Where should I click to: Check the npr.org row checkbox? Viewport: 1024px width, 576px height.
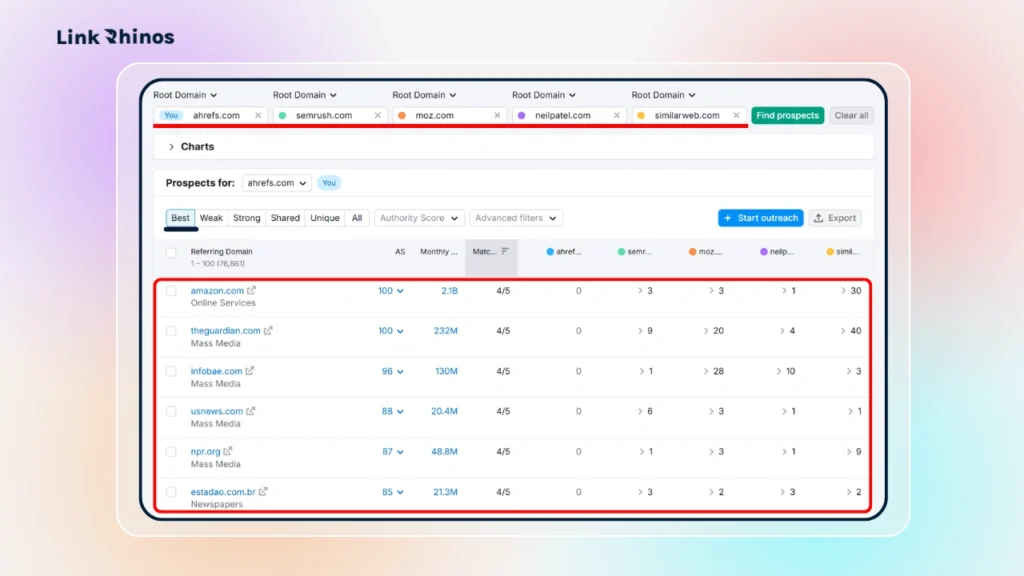pyautogui.click(x=171, y=451)
